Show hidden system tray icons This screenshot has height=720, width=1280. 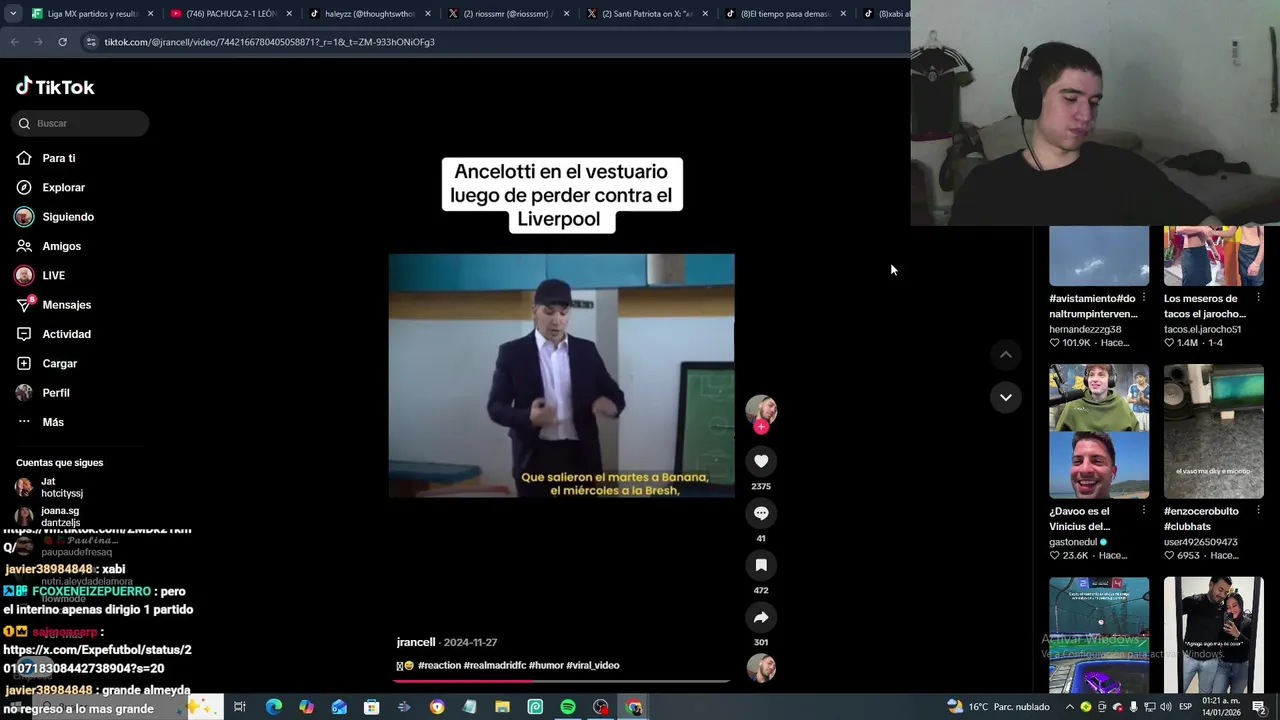(1069, 707)
